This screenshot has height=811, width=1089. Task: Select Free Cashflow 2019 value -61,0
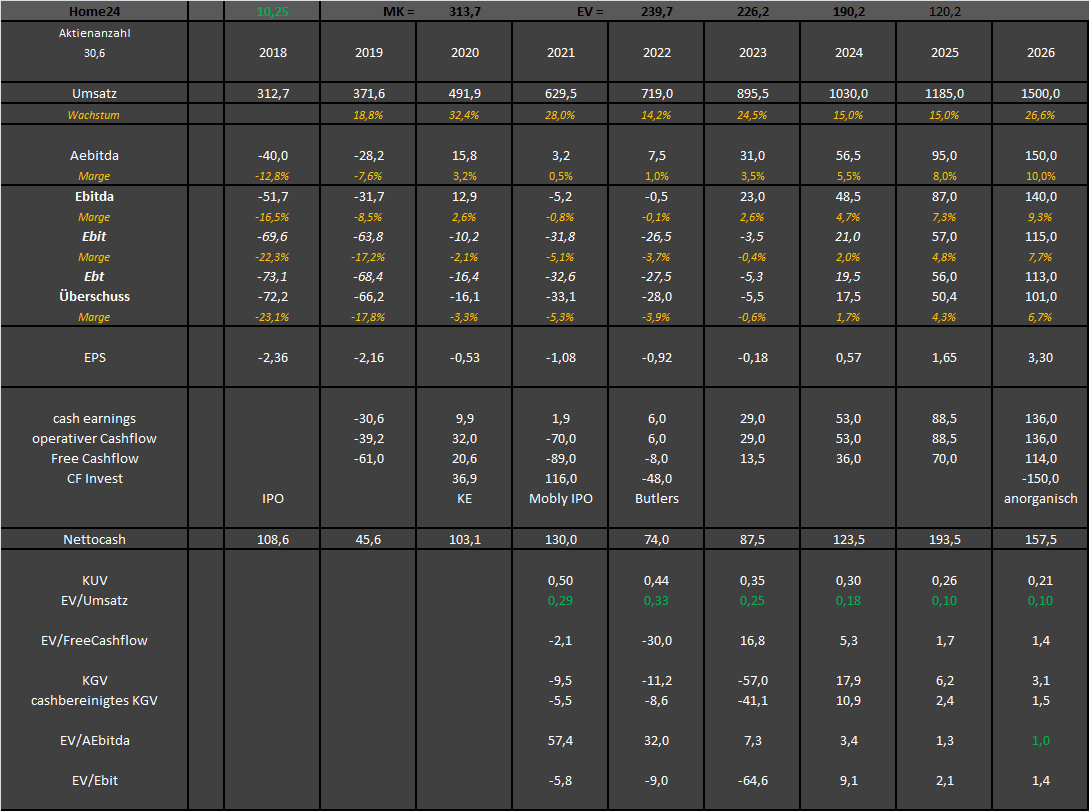coord(368,459)
